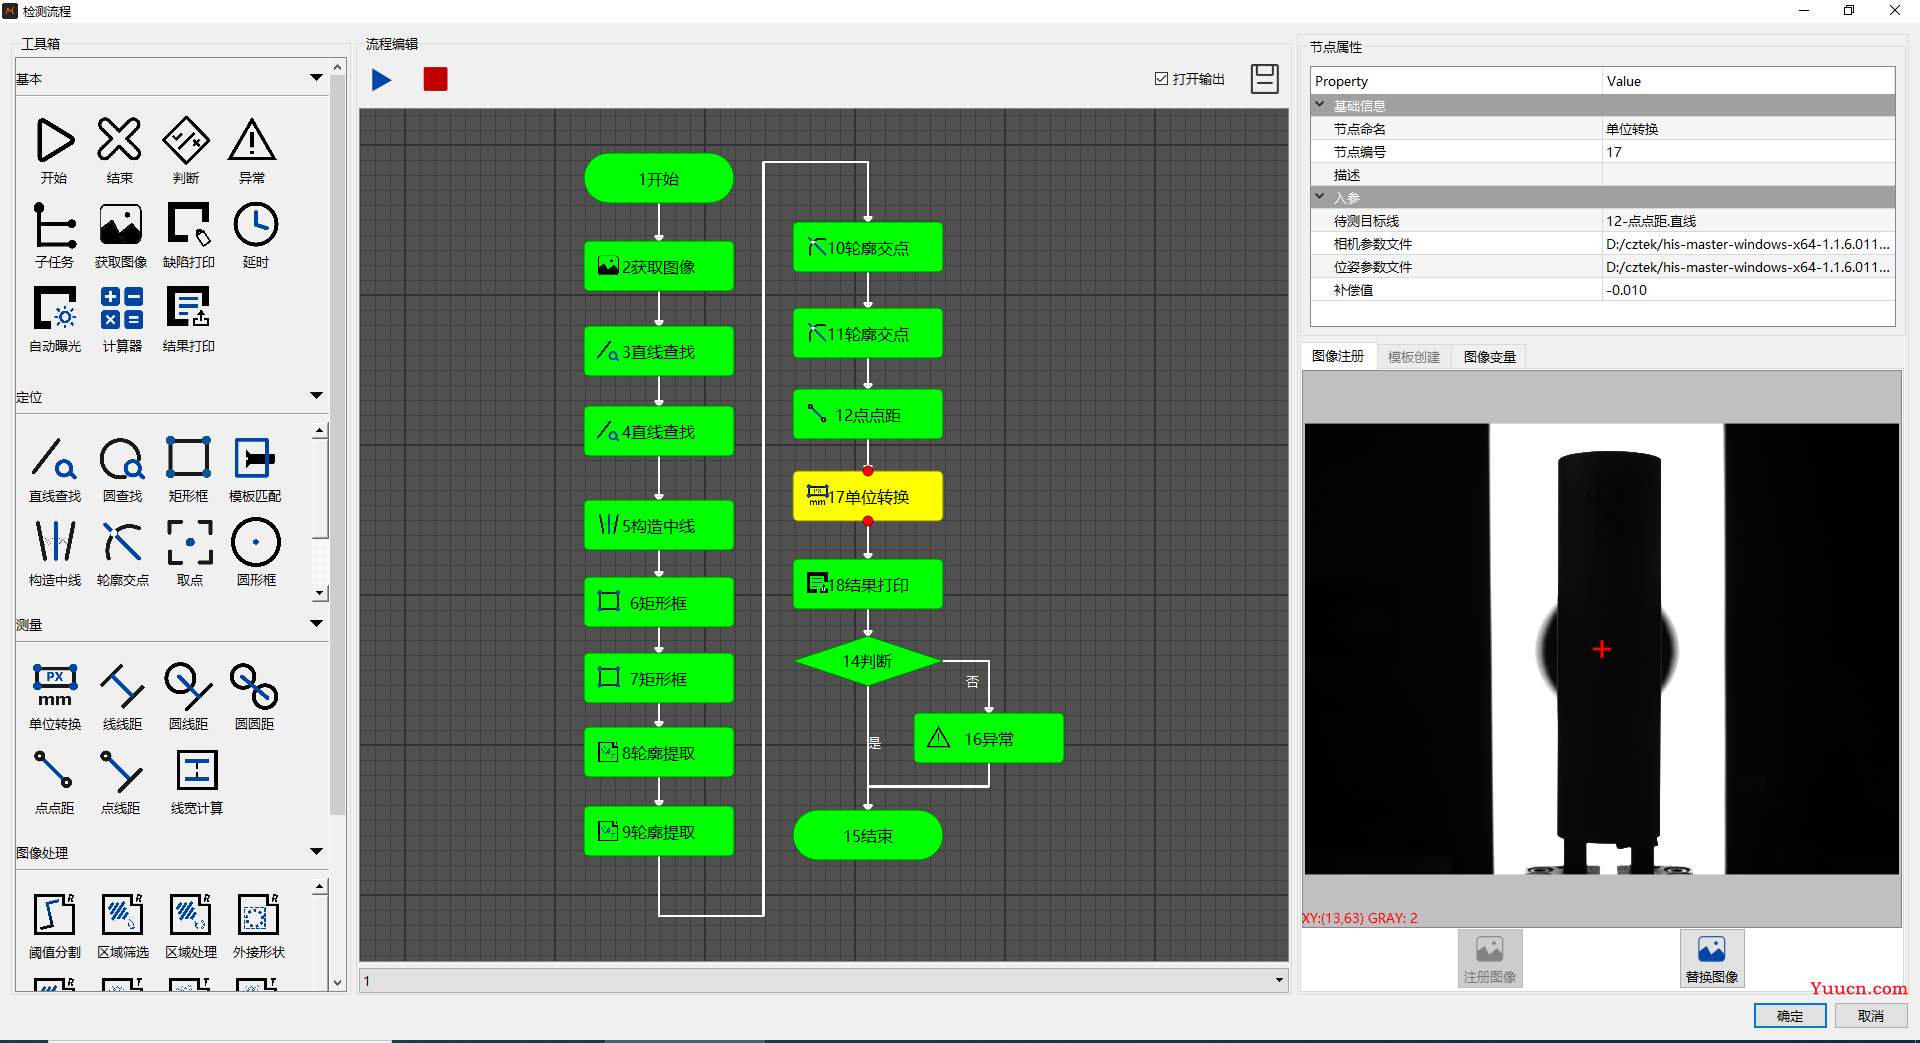The width and height of the screenshot is (1920, 1043).
Task: Pick the 异常 exception warning tool
Action: [252, 140]
